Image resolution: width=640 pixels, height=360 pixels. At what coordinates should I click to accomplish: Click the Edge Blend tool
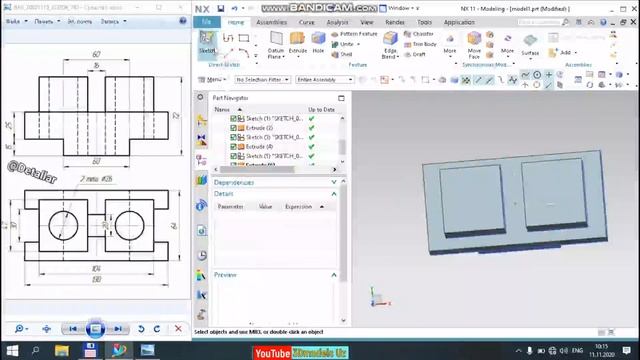coord(390,45)
